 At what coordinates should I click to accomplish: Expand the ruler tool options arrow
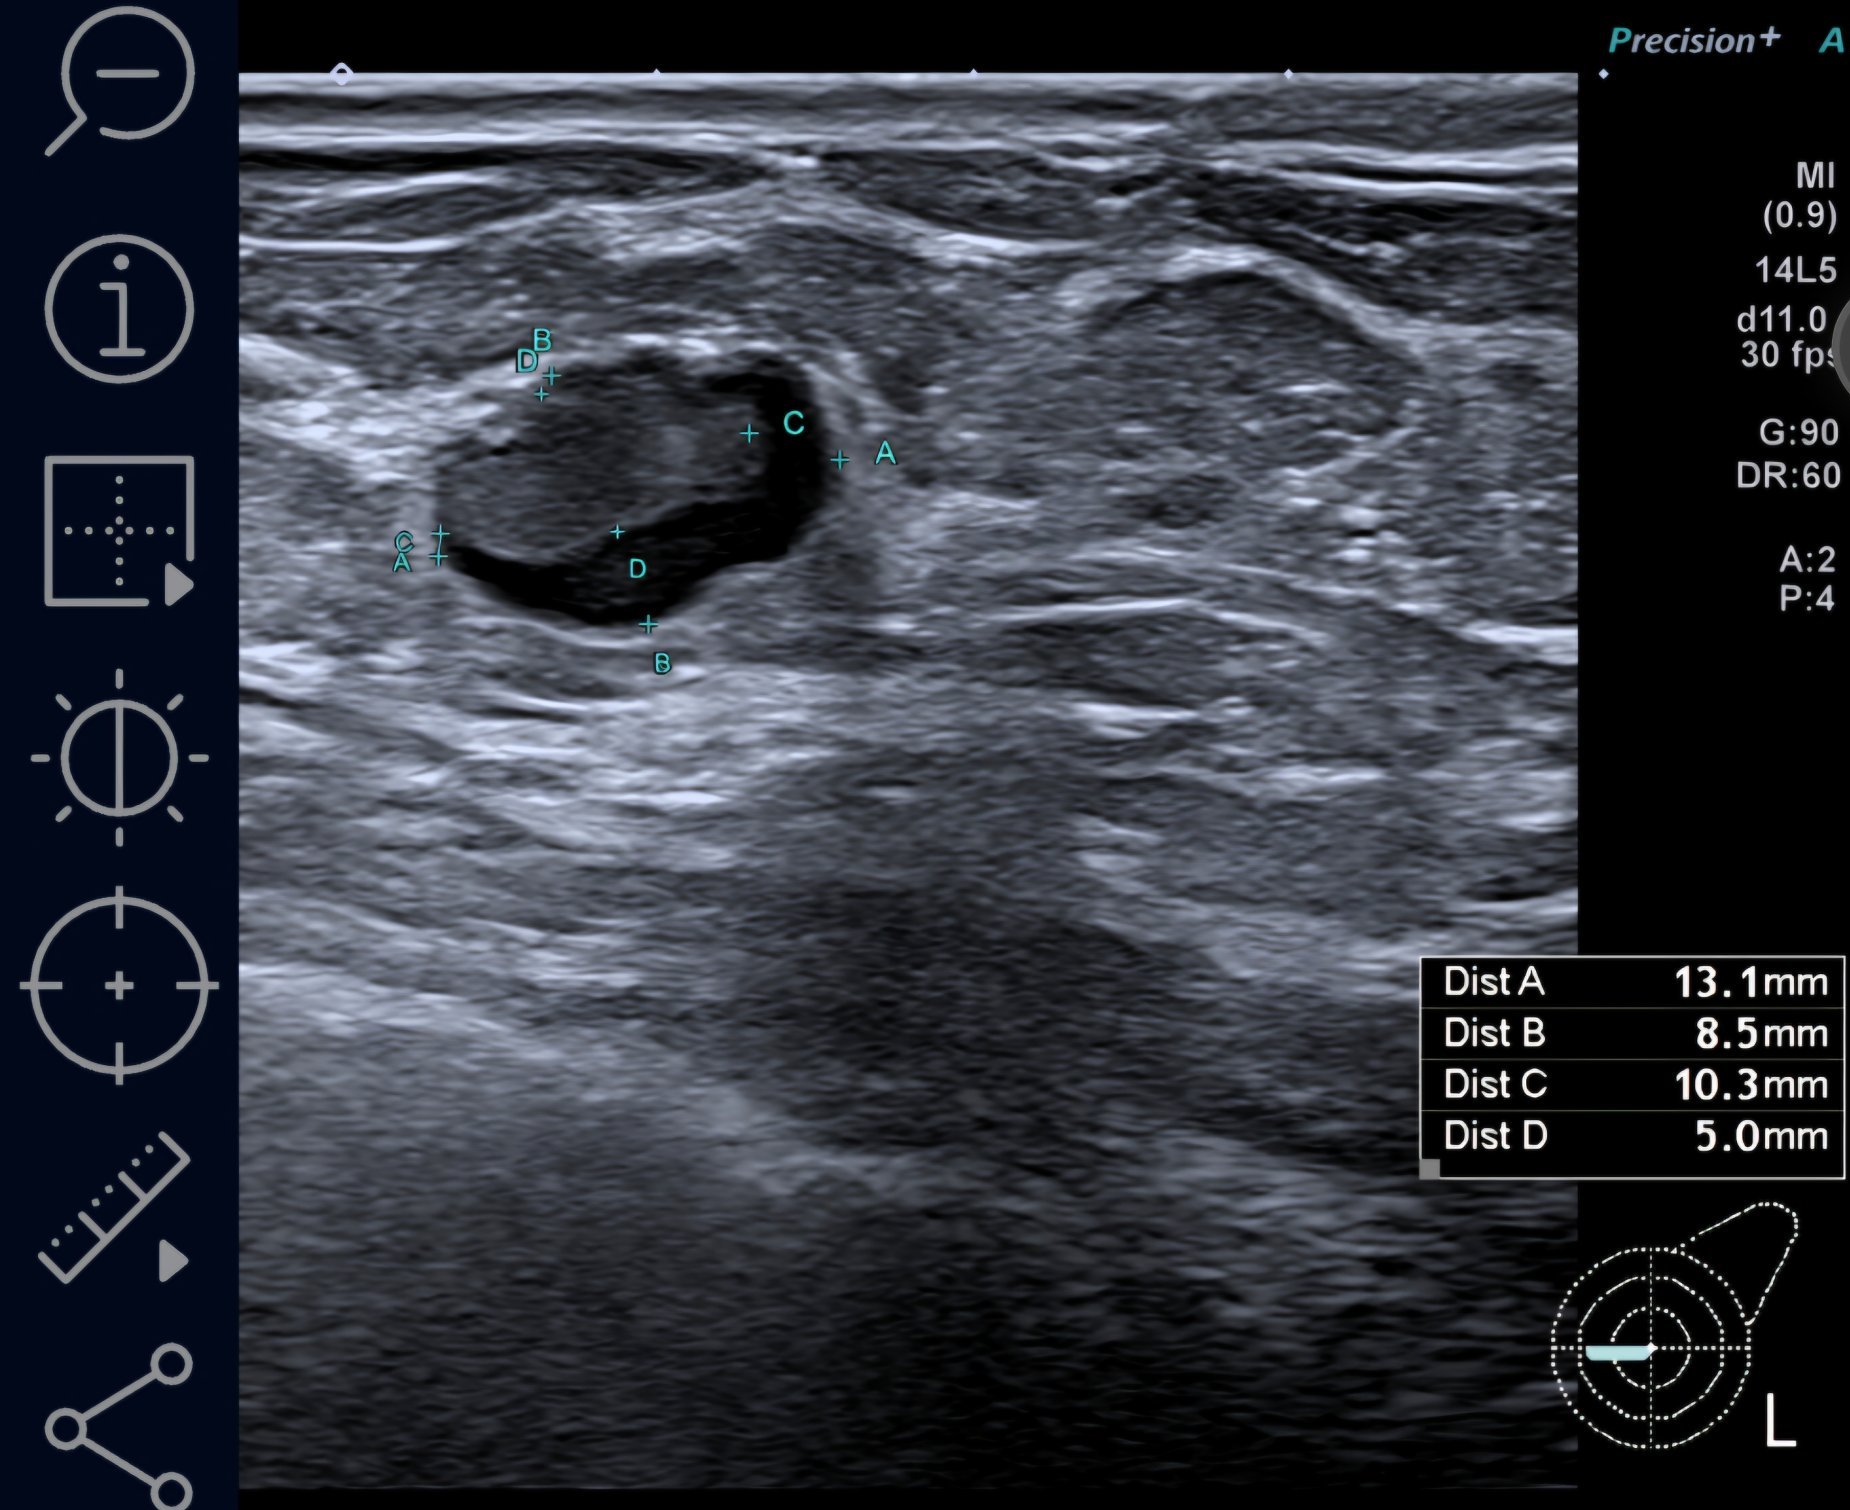click(x=174, y=1260)
